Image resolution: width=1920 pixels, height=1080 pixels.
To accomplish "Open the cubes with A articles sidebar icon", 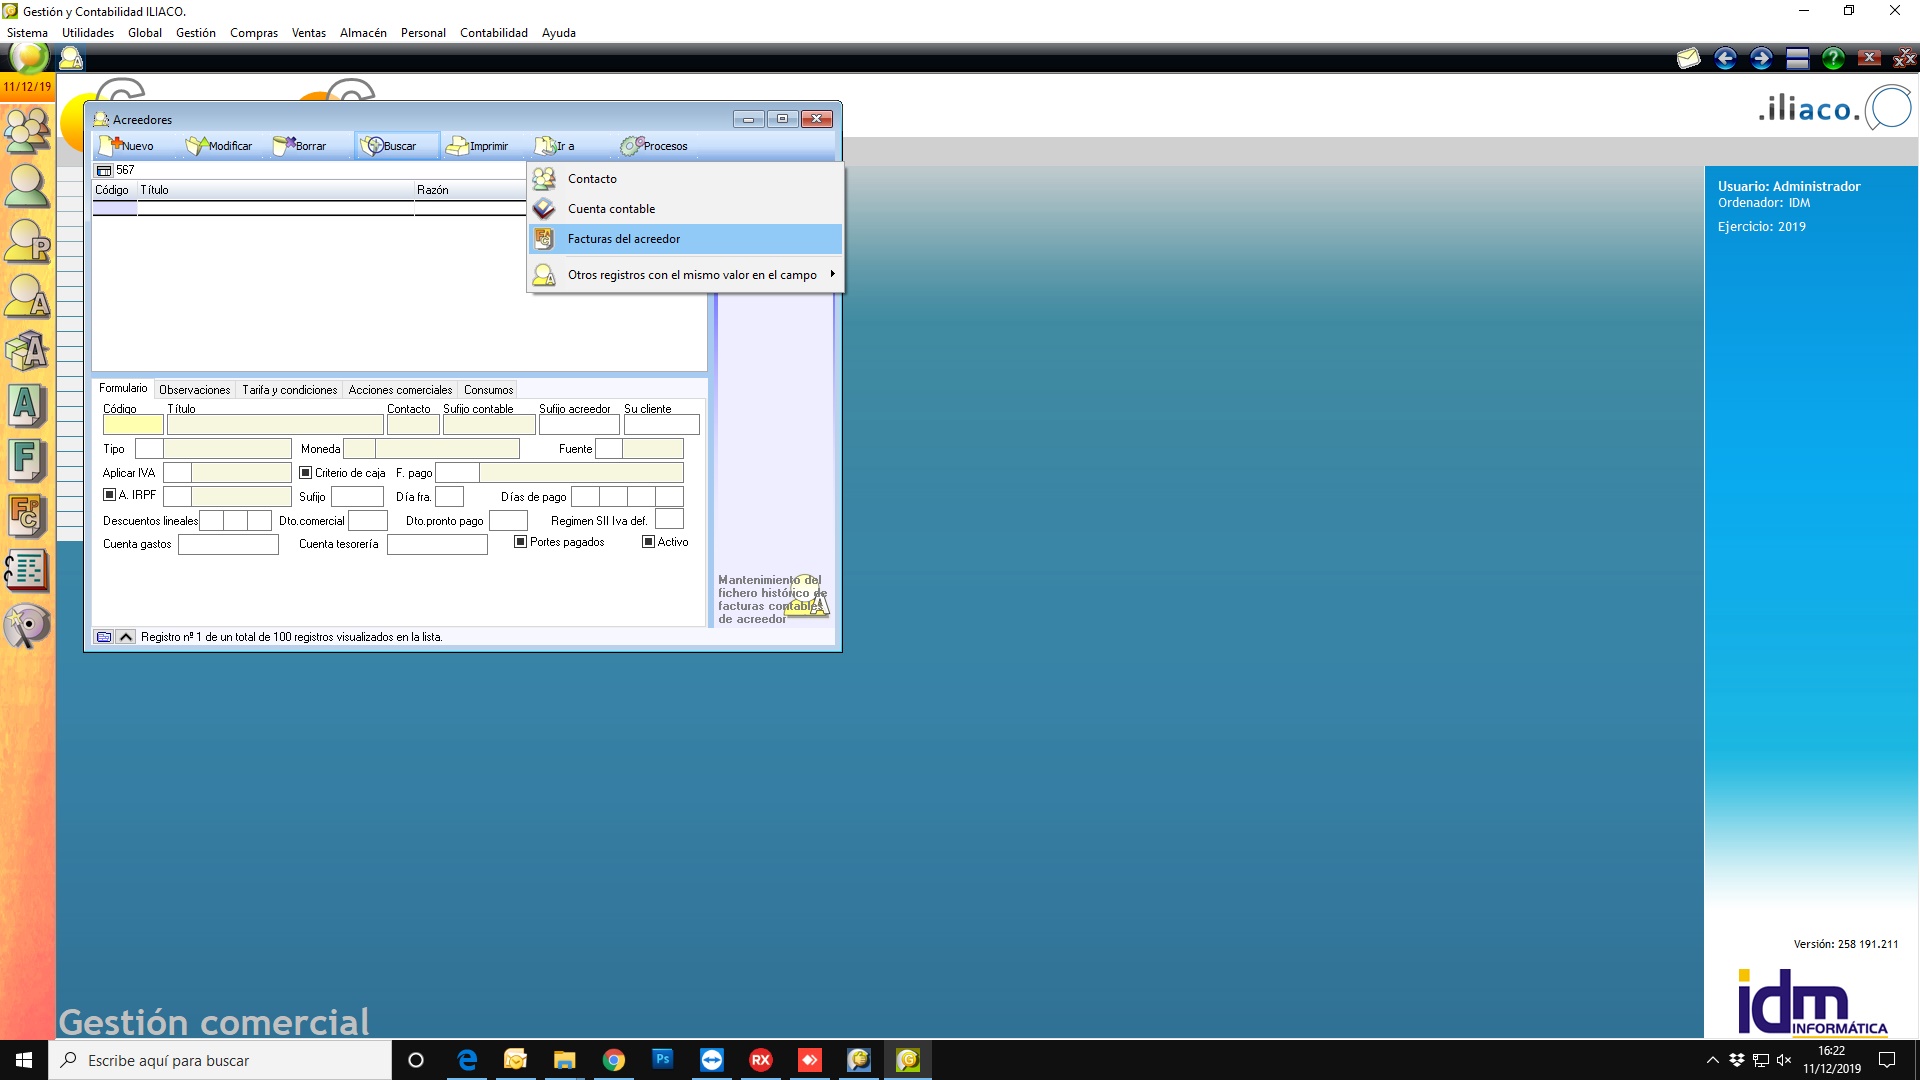I will [27, 350].
